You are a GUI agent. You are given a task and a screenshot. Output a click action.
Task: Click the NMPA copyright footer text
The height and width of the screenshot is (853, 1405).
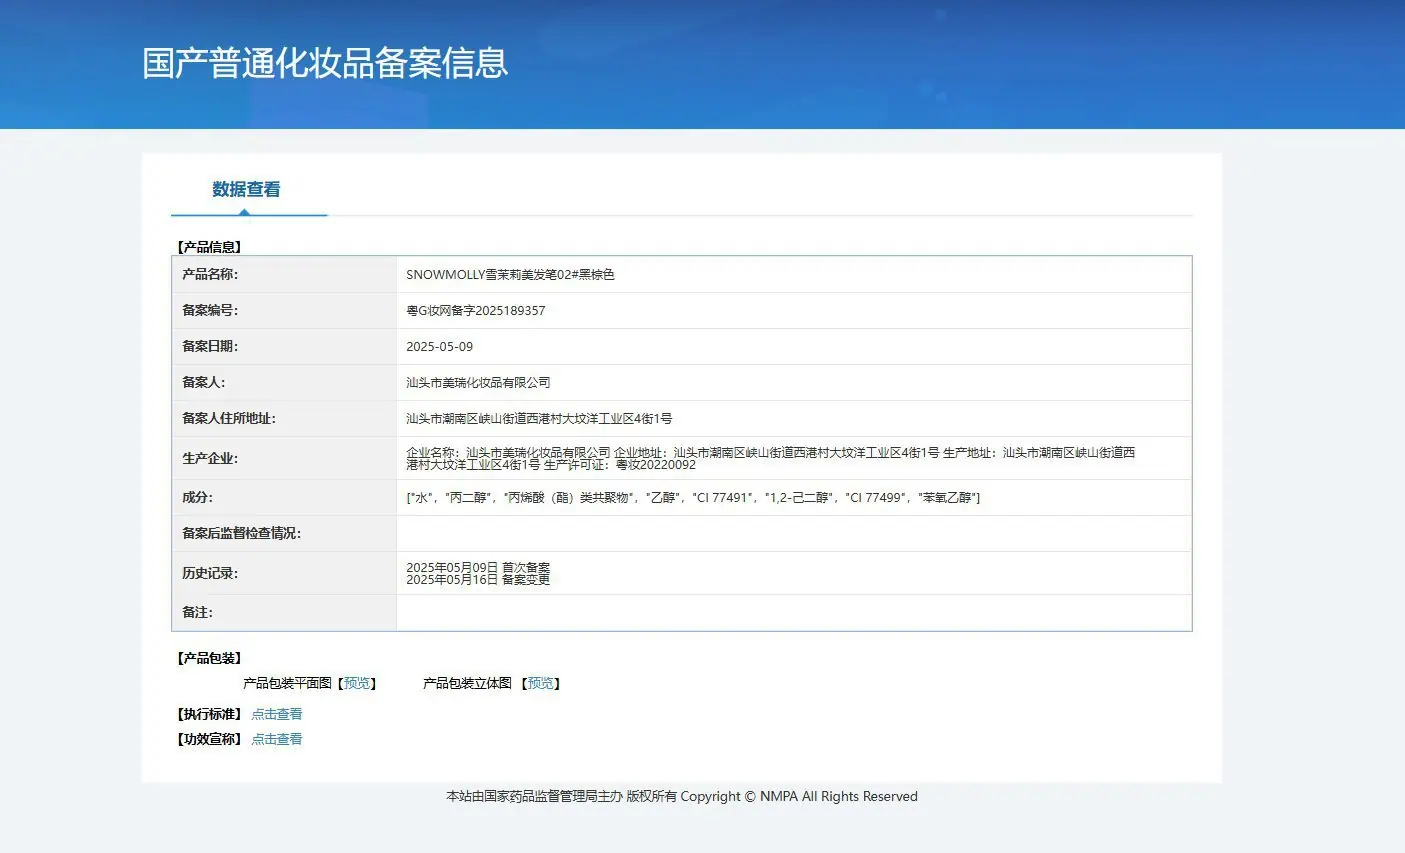(x=682, y=797)
